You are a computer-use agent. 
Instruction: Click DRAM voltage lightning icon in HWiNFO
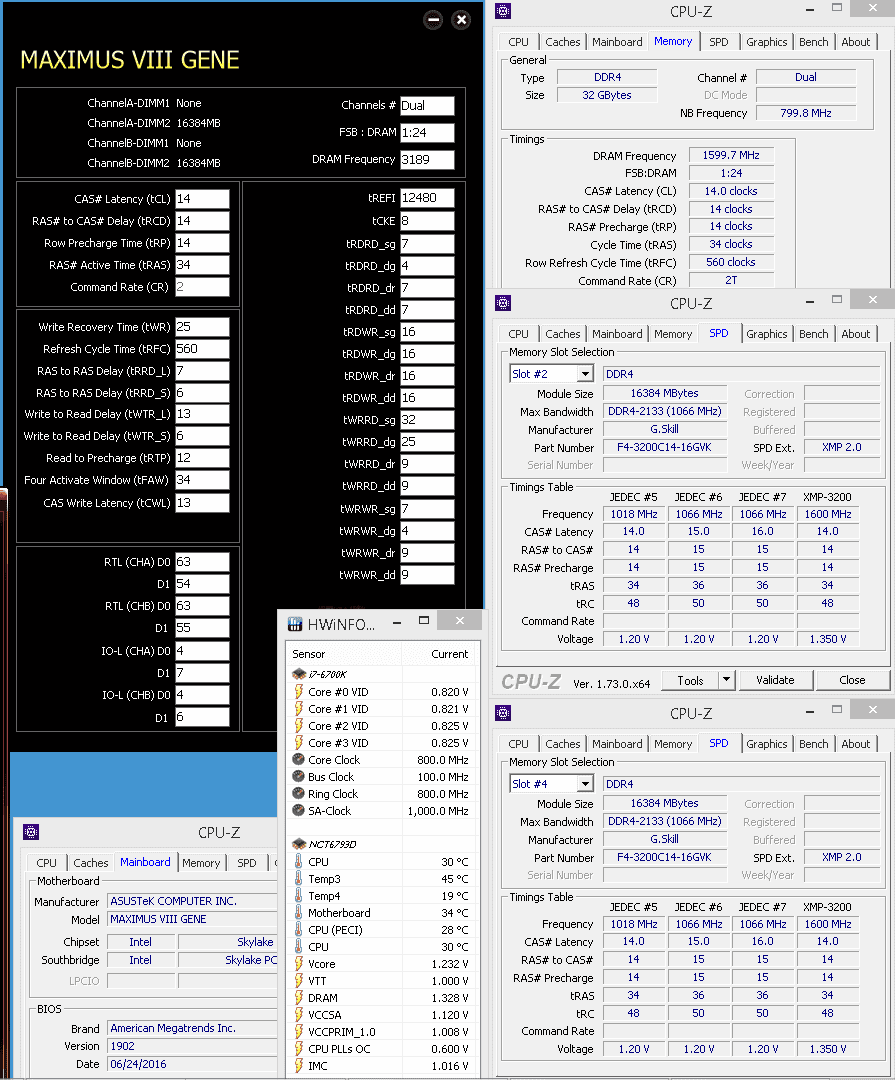pyautogui.click(x=298, y=997)
